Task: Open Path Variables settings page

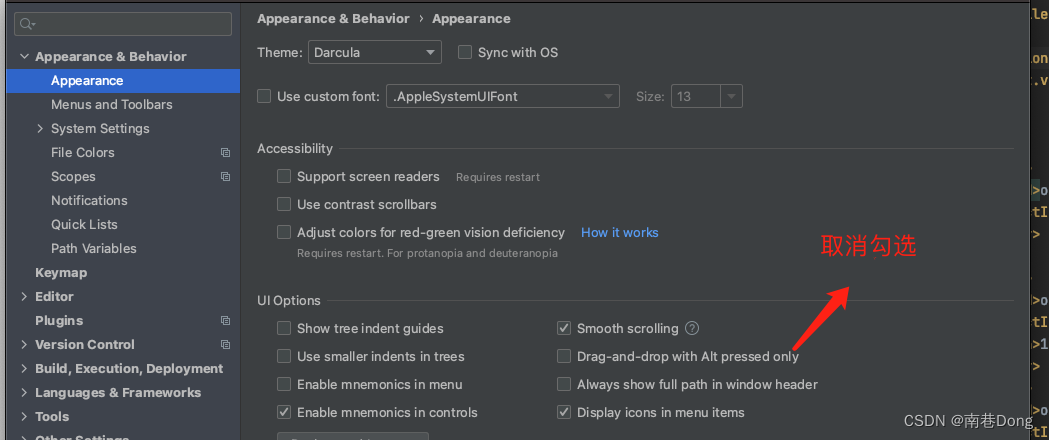Action: click(x=94, y=249)
